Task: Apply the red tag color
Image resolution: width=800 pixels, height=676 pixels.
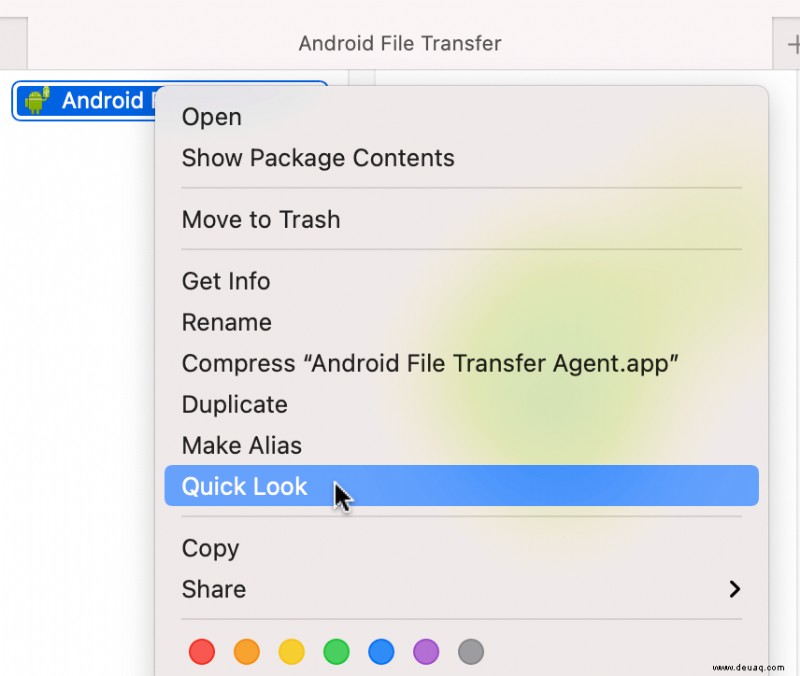Action: 202,652
